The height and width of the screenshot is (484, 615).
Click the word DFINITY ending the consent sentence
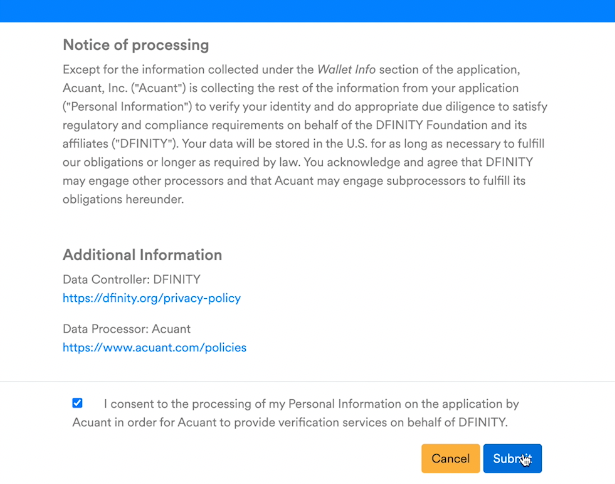[x=482, y=422]
